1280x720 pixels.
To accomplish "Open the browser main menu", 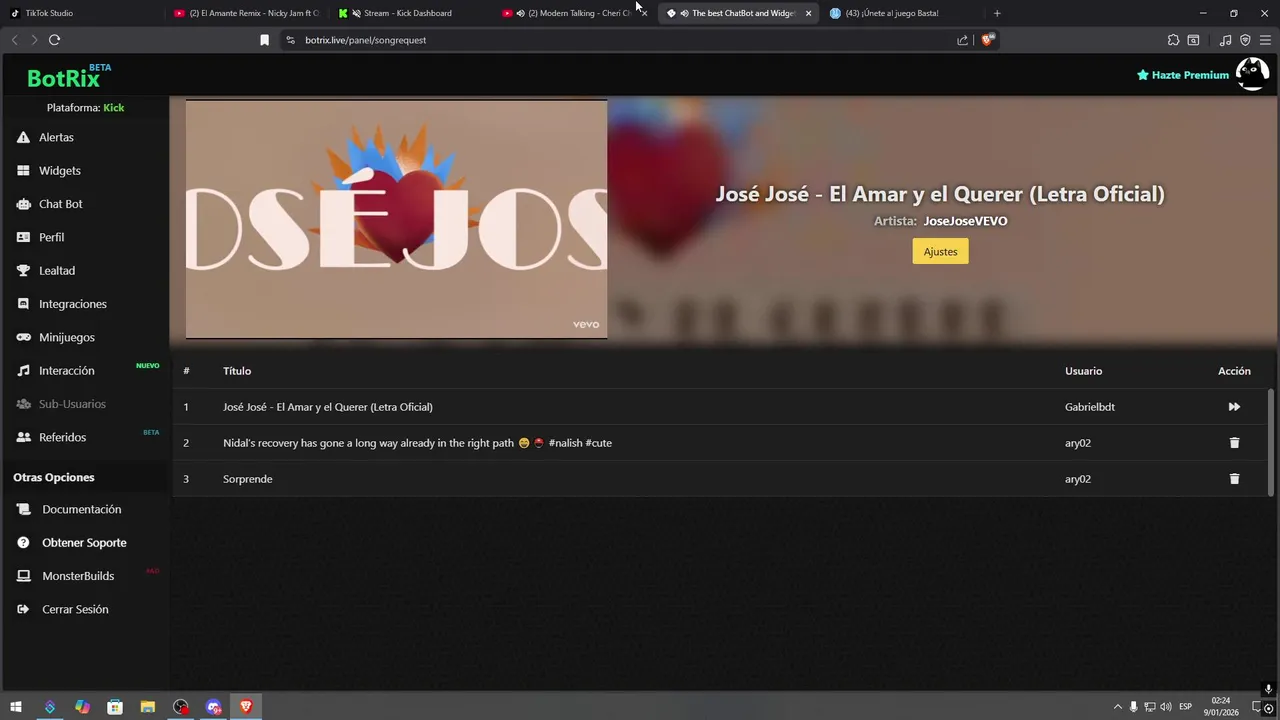I will click(1265, 40).
